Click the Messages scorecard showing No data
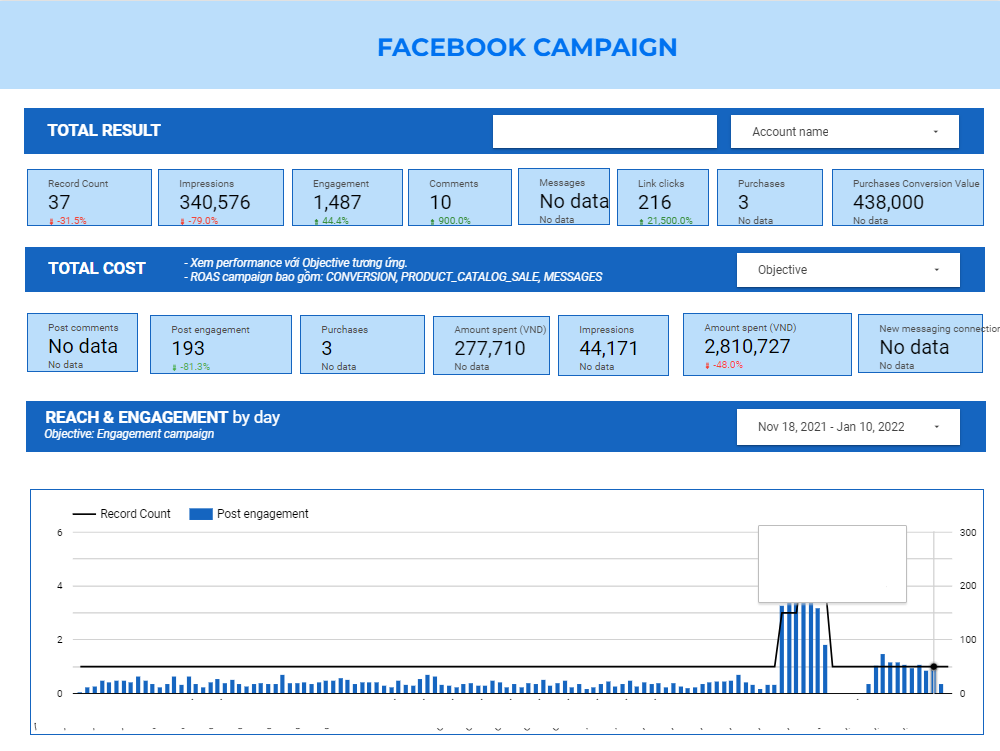 pos(564,197)
